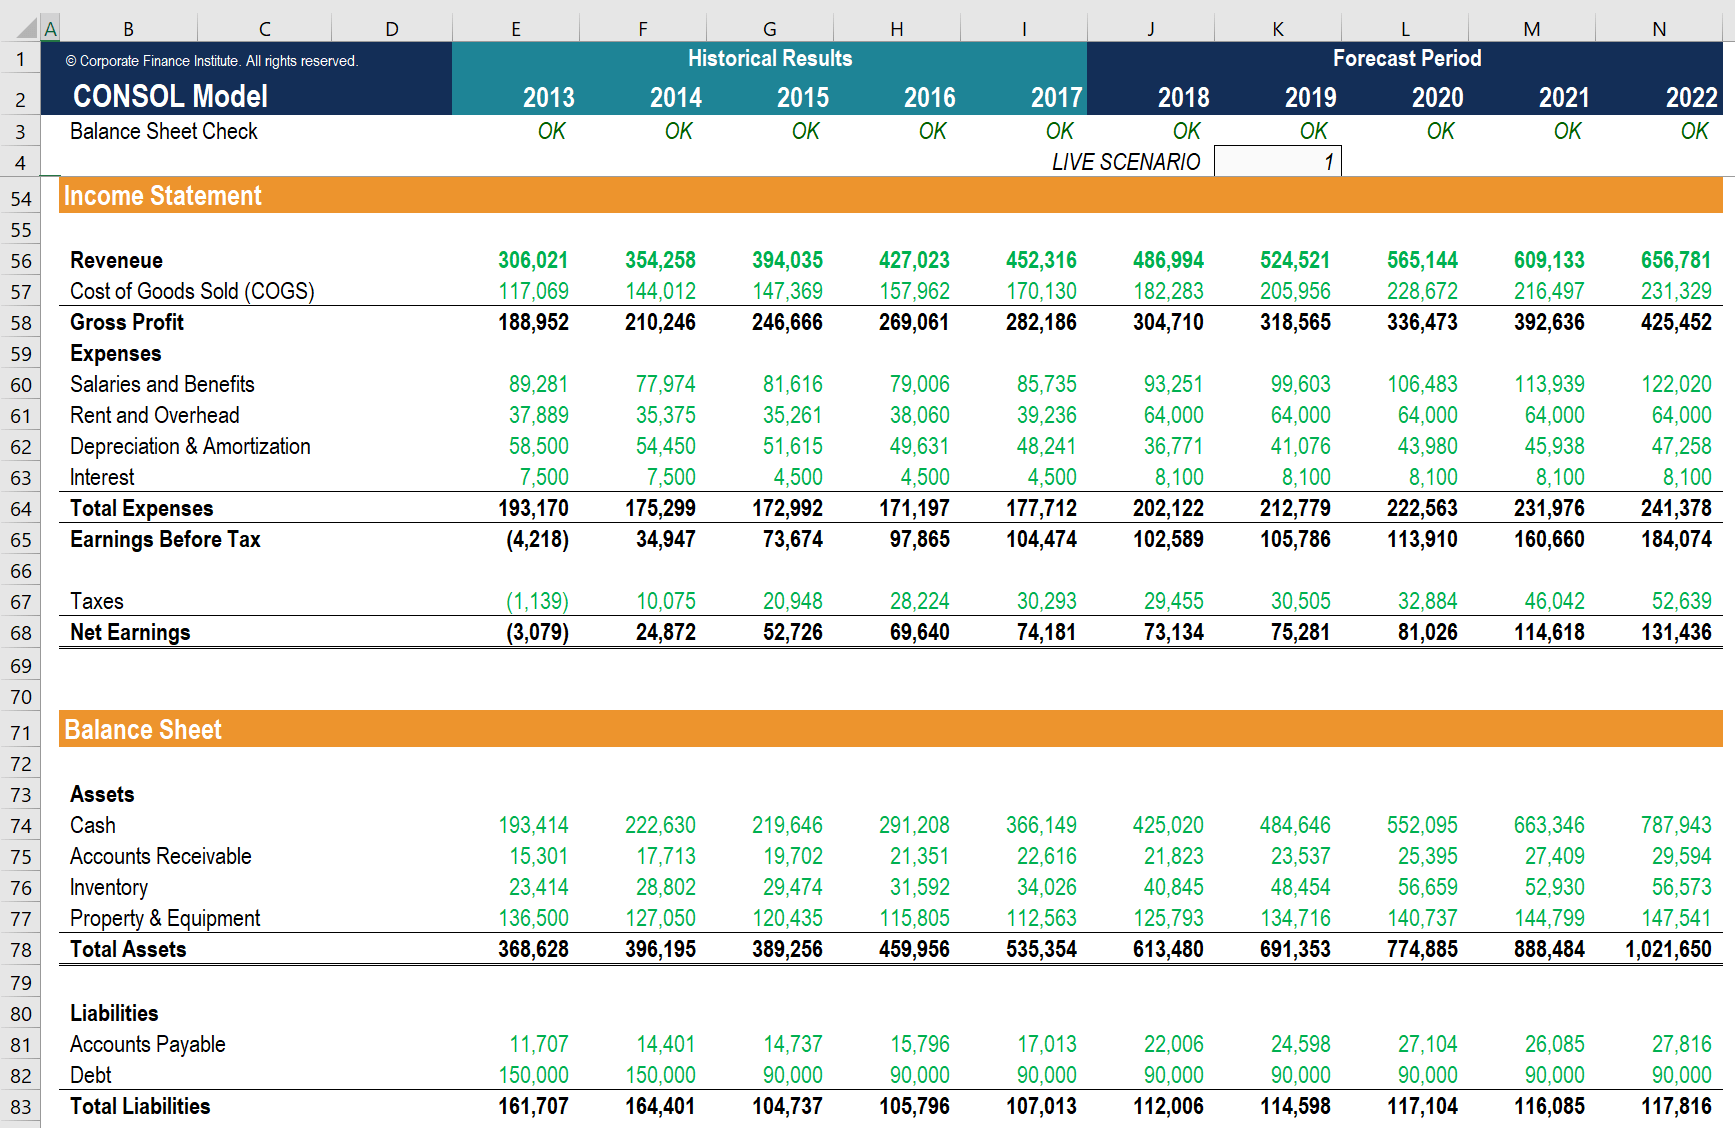Screen dimensions: 1735x1128
Task: Click the Depreciation & Amortization label
Action: (190, 446)
